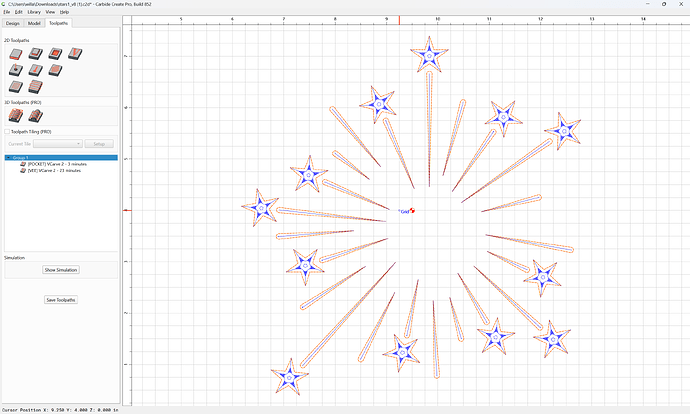
Task: Click the Simulation section label
Action: click(15, 258)
